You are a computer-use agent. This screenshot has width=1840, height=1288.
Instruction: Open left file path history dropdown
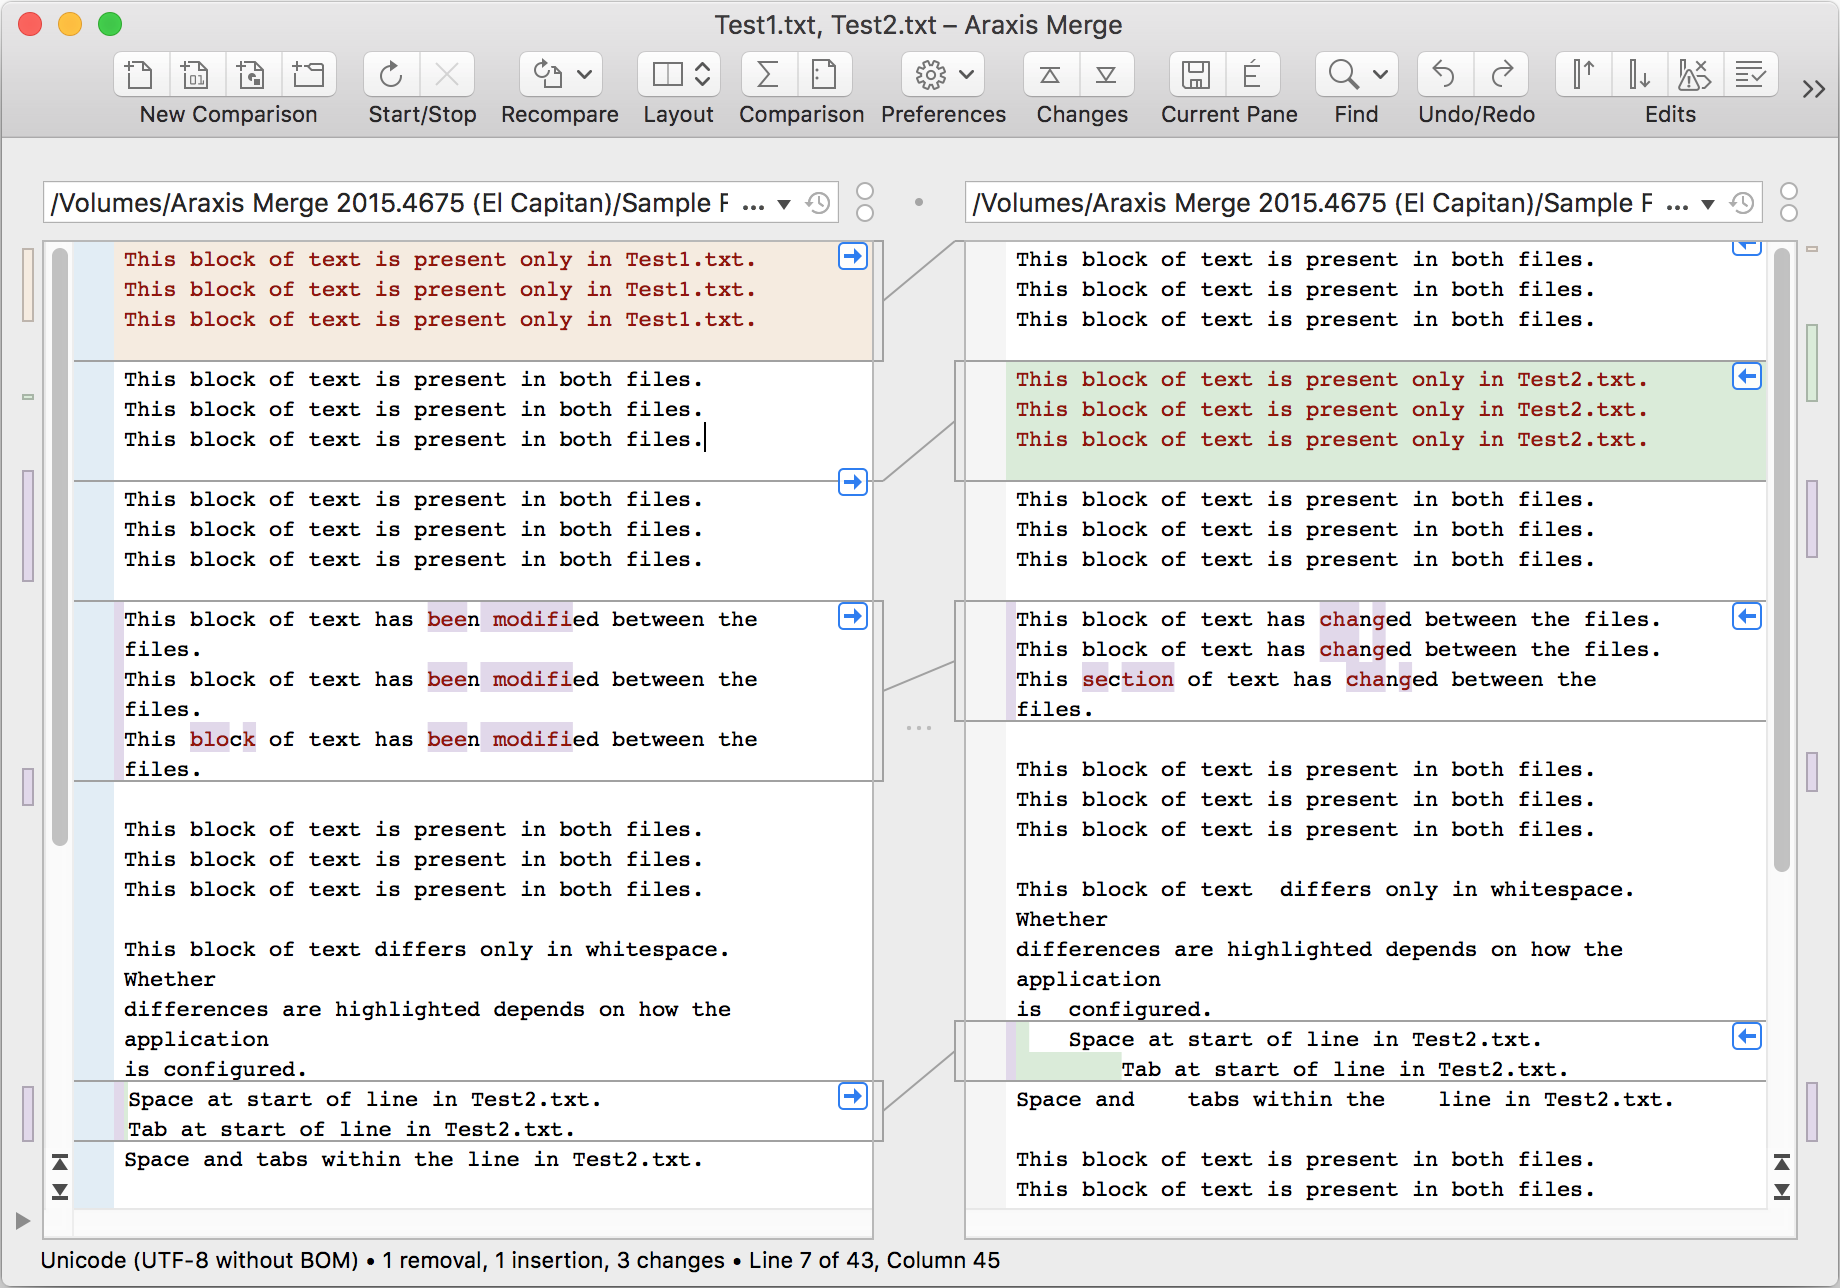[x=785, y=202]
